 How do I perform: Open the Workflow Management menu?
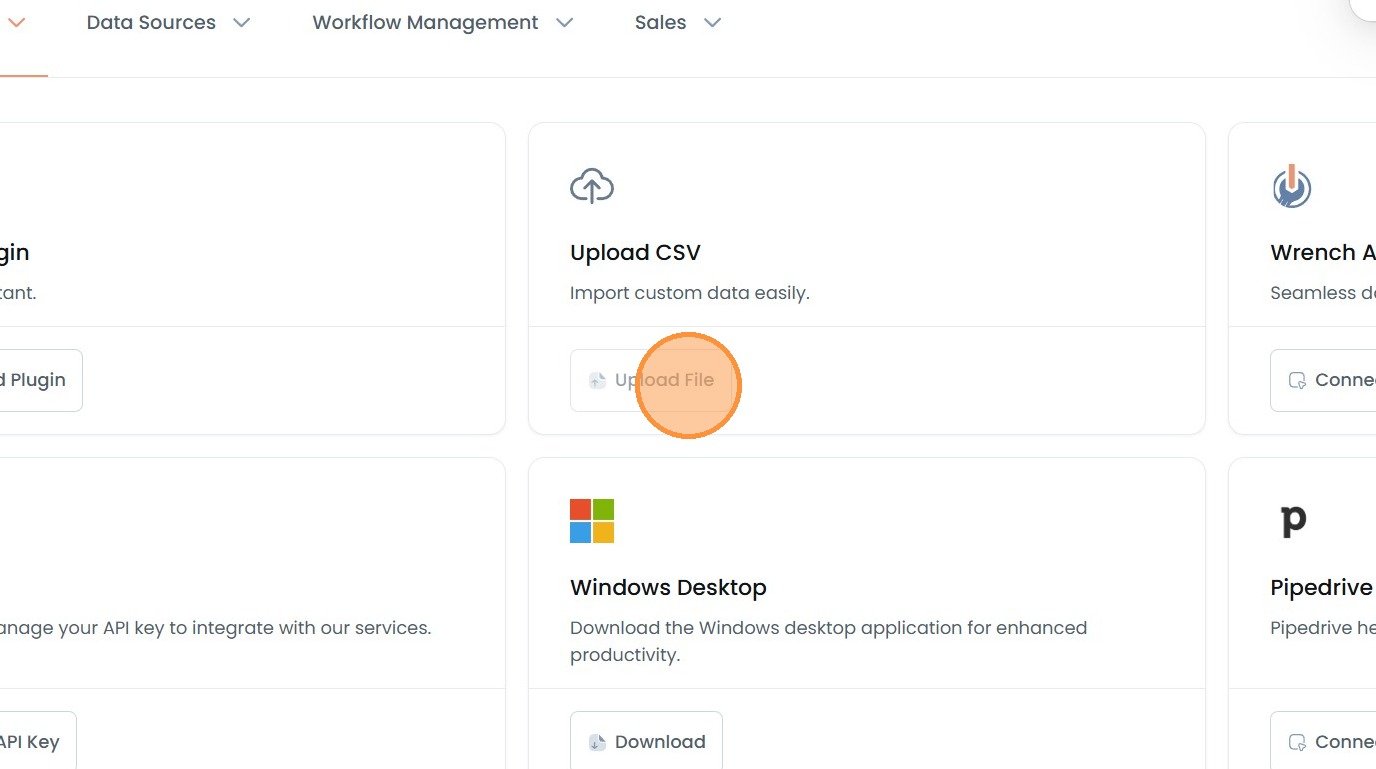coord(425,22)
